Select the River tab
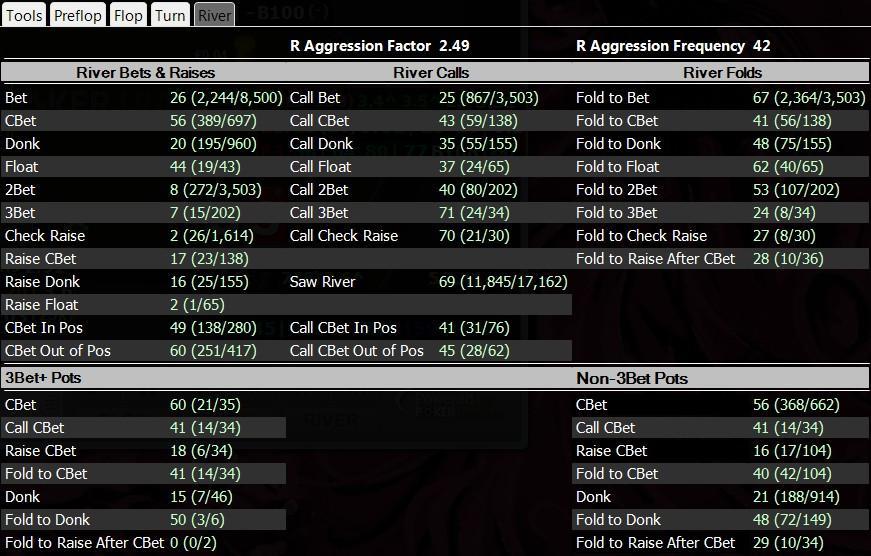This screenshot has width=871, height=556. tap(214, 14)
